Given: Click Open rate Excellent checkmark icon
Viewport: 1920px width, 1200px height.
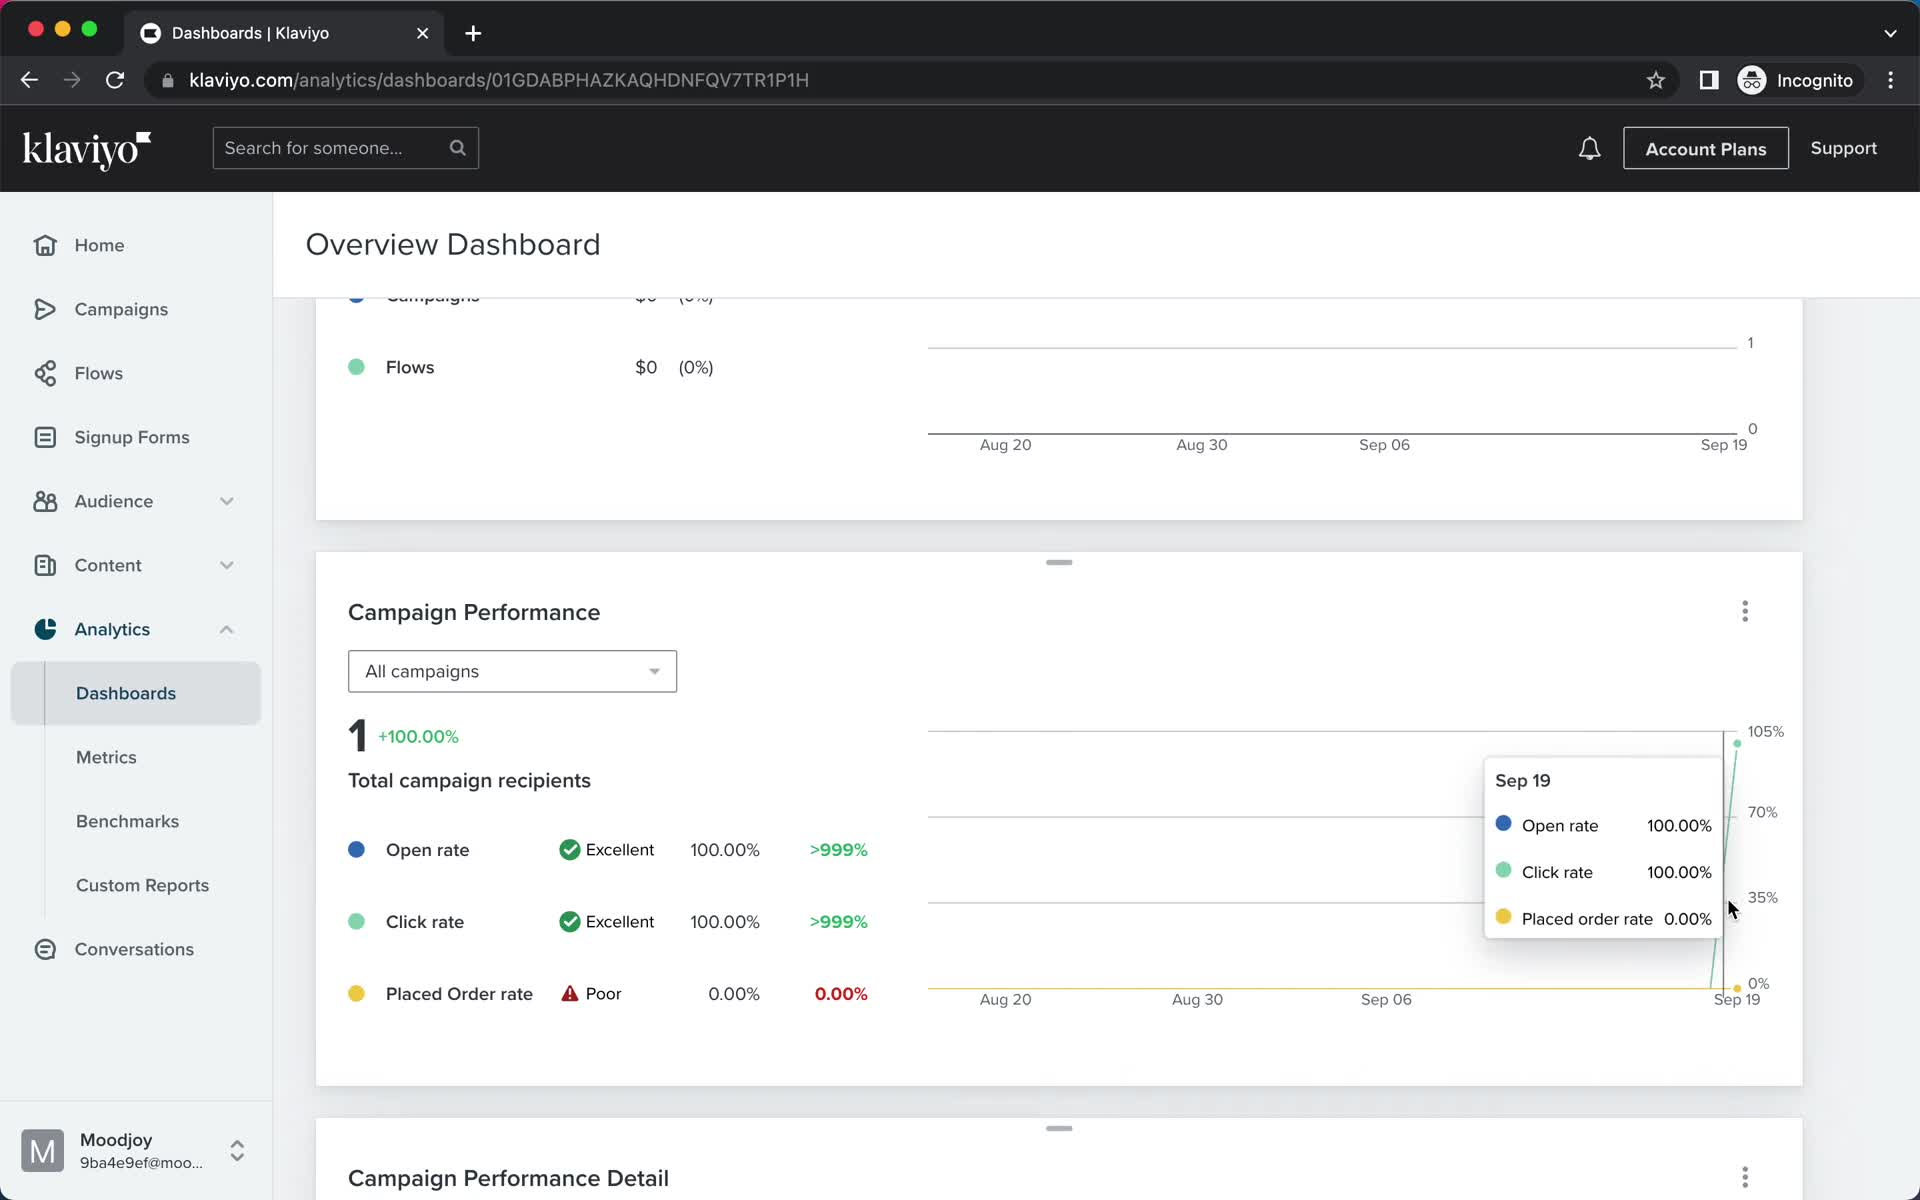Looking at the screenshot, I should (x=570, y=849).
